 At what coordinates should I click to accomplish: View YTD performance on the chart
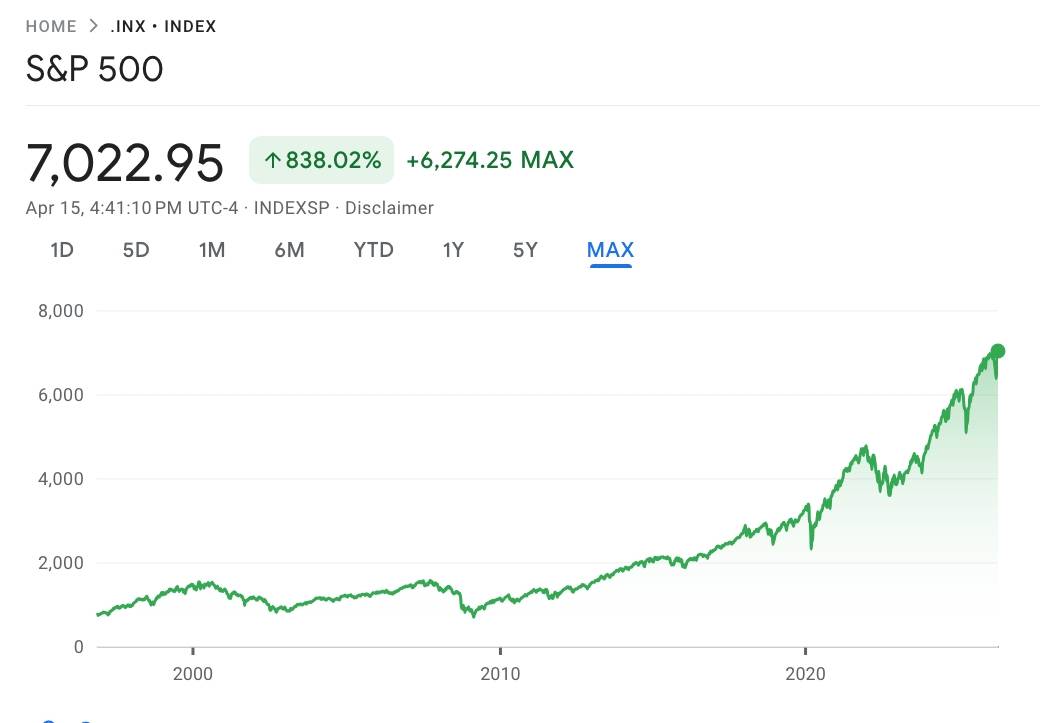click(373, 250)
